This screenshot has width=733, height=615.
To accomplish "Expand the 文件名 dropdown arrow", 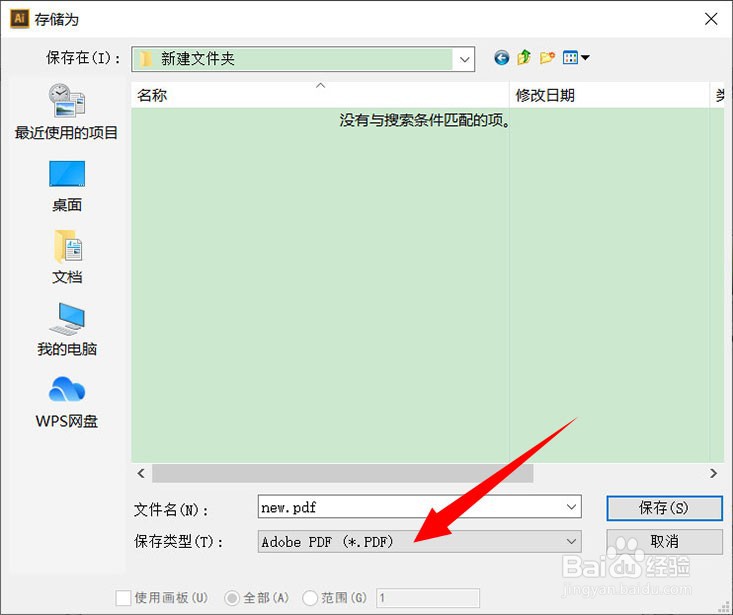I will pos(571,507).
